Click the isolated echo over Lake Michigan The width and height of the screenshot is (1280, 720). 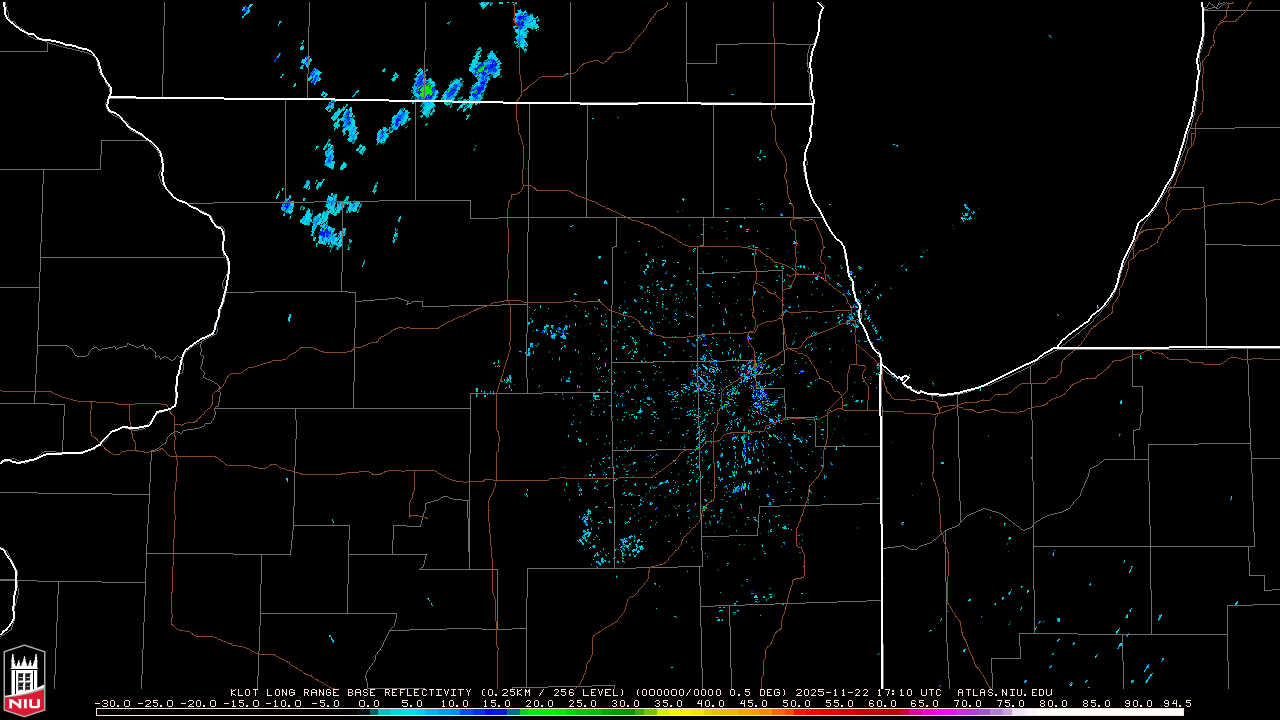[966, 213]
